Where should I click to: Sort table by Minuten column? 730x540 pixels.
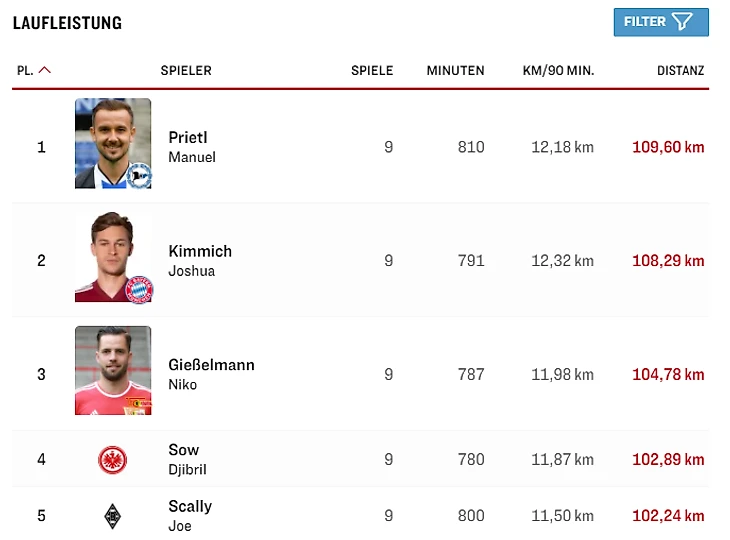(x=455, y=71)
